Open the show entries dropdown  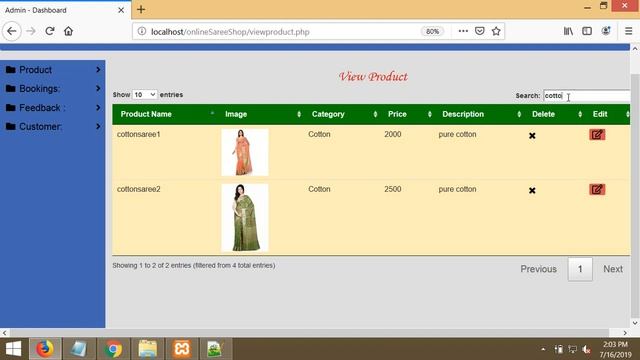(144, 95)
